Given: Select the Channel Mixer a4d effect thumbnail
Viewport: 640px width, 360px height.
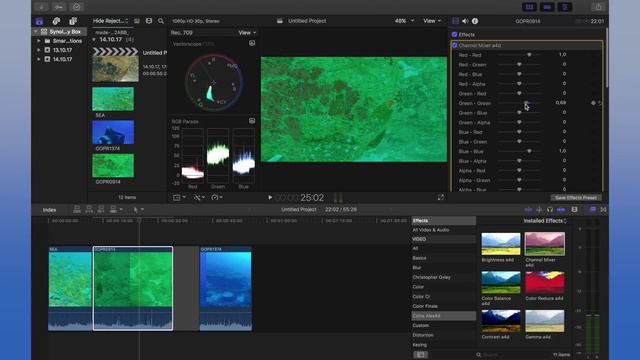Looking at the screenshot, I should click(544, 244).
